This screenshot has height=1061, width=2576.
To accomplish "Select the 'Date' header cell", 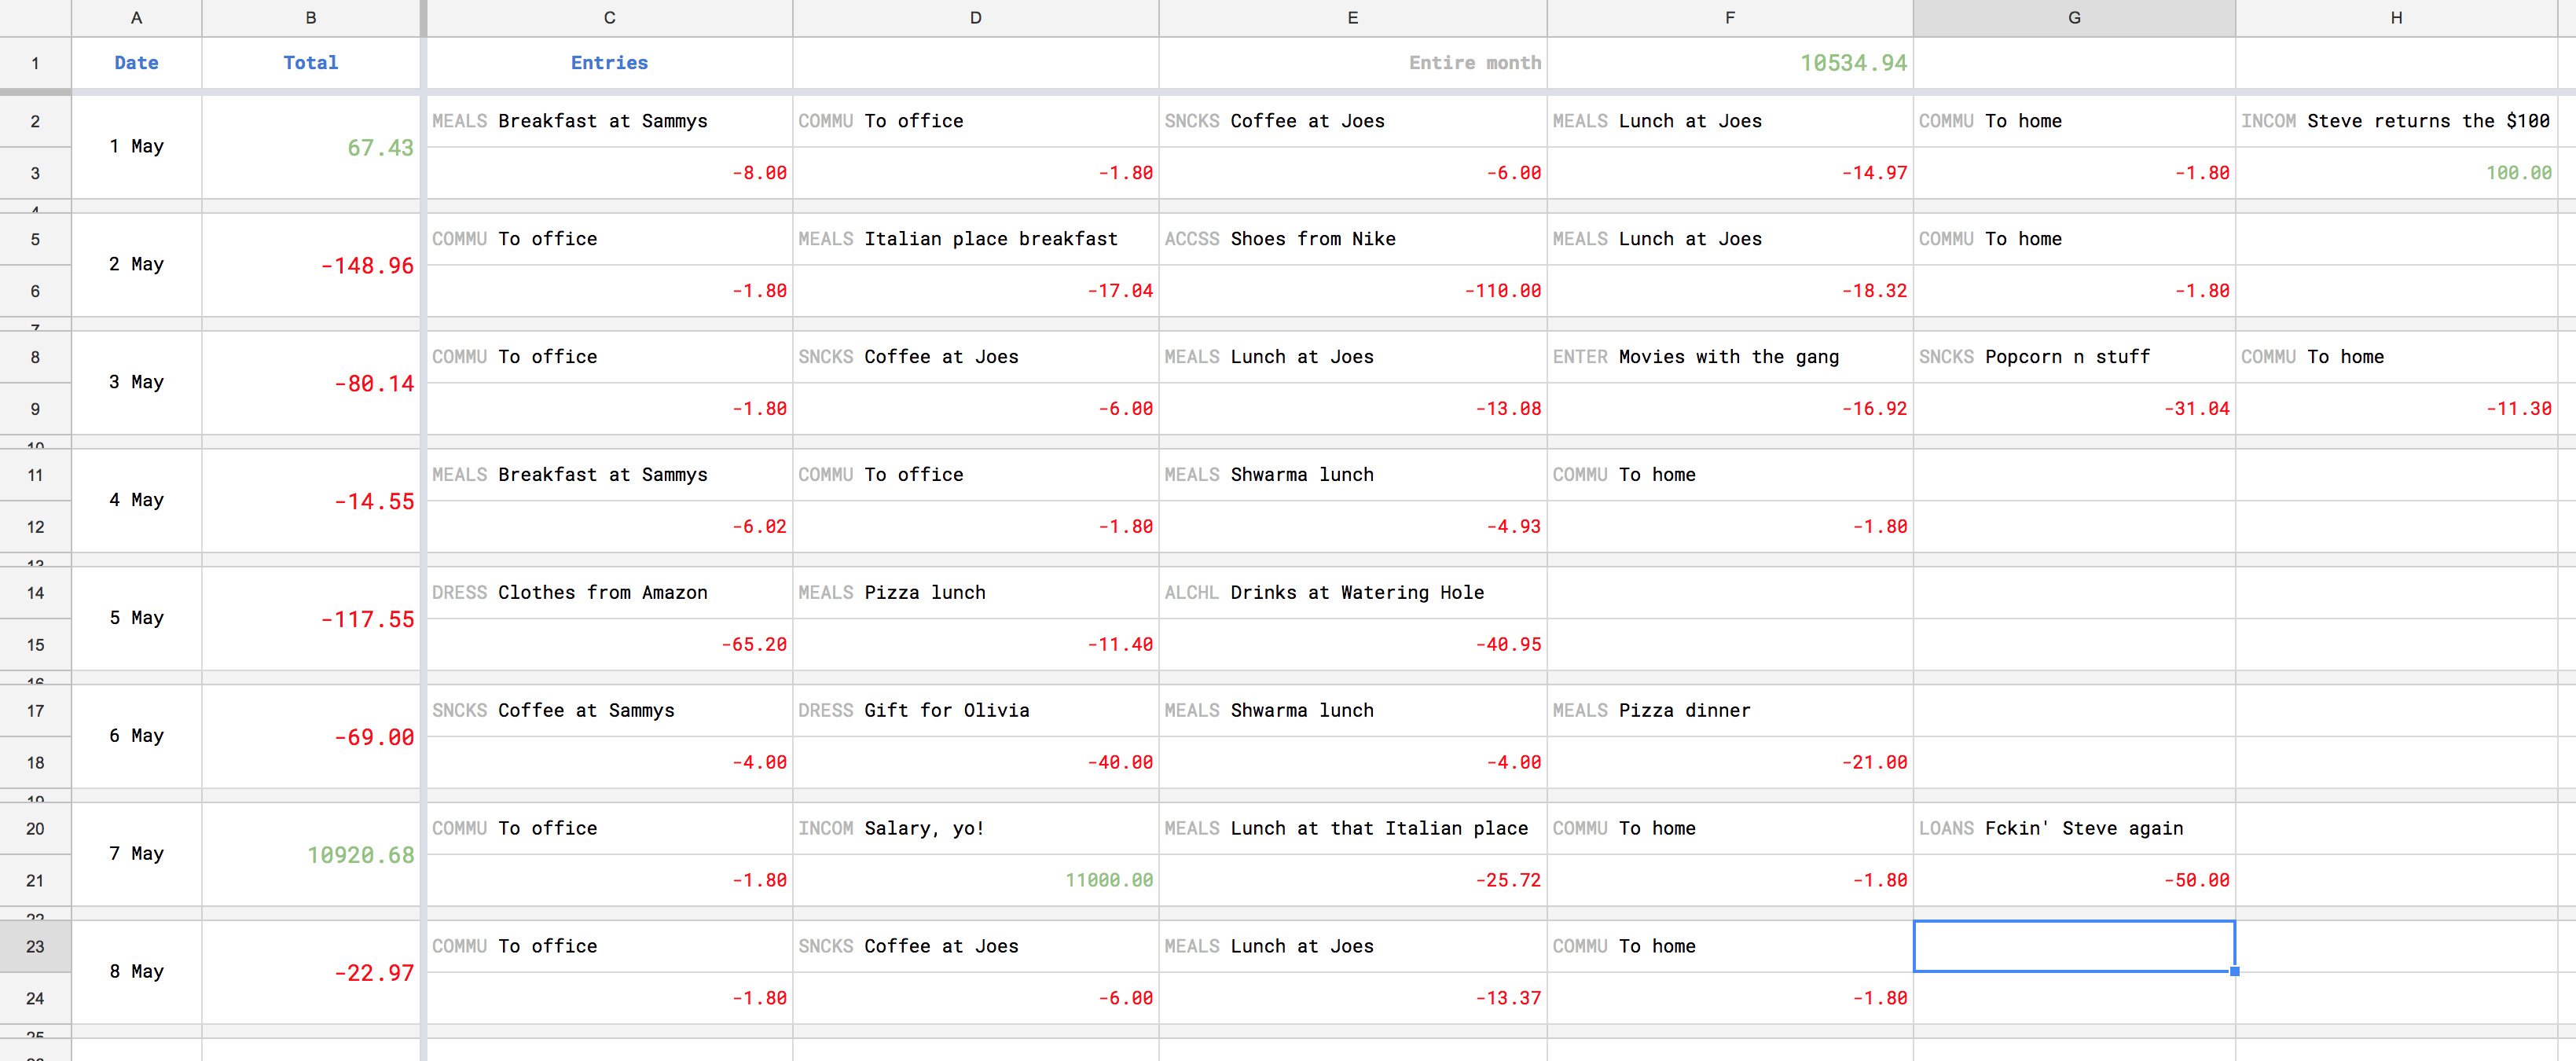I will click(x=136, y=63).
